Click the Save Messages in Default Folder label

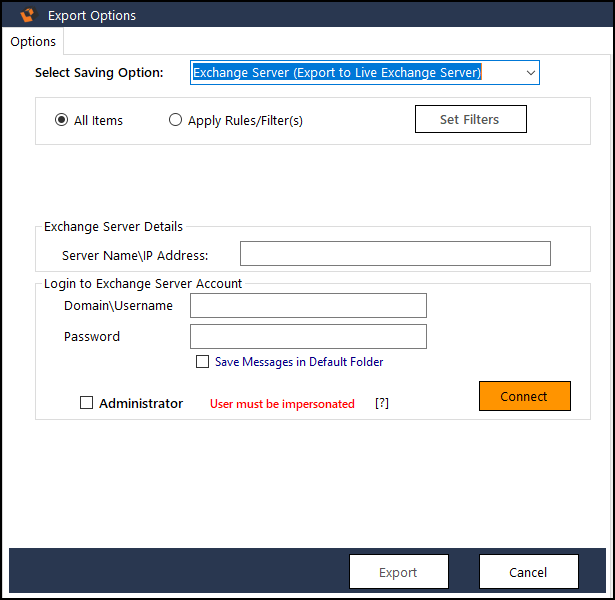coord(299,362)
